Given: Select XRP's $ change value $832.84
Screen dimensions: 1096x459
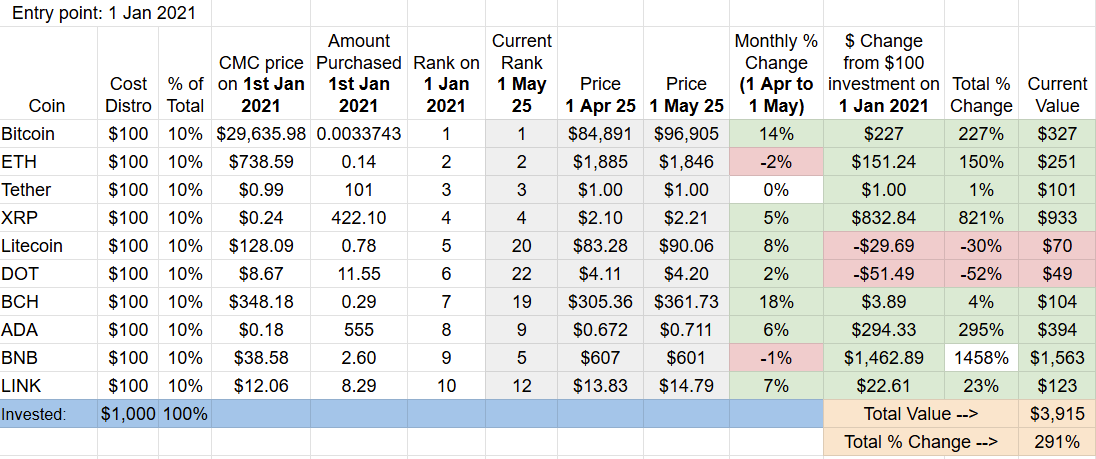Looking at the screenshot, I should 884,217.
